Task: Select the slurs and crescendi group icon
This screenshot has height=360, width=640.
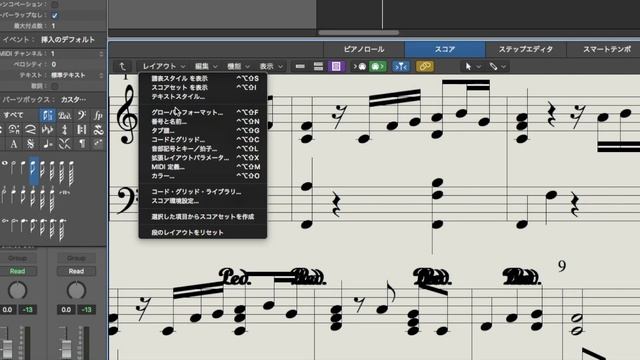Action: [x=31, y=130]
